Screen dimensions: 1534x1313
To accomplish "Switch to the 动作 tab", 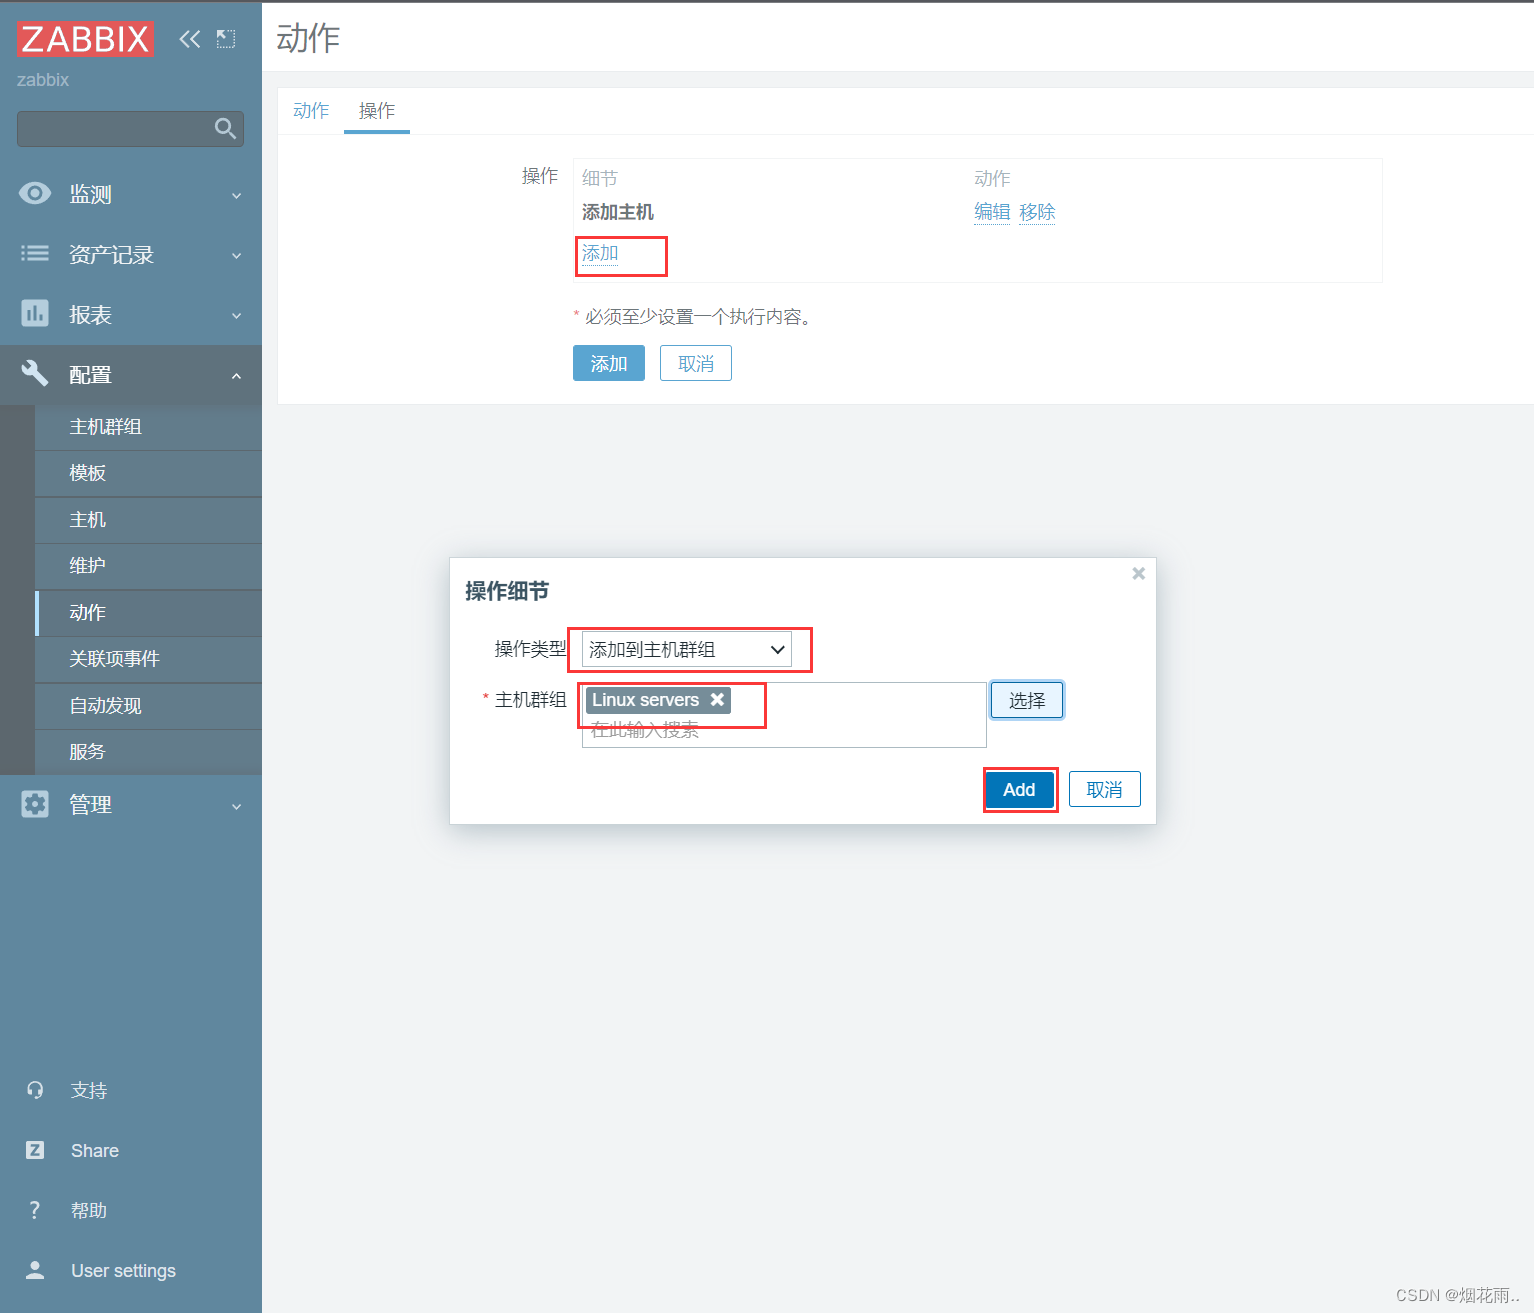I will tap(311, 111).
